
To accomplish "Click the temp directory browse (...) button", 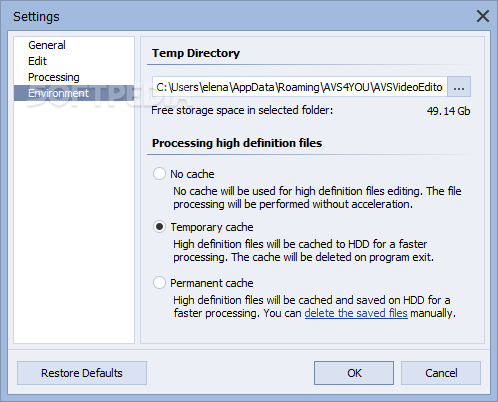I will 459,87.
